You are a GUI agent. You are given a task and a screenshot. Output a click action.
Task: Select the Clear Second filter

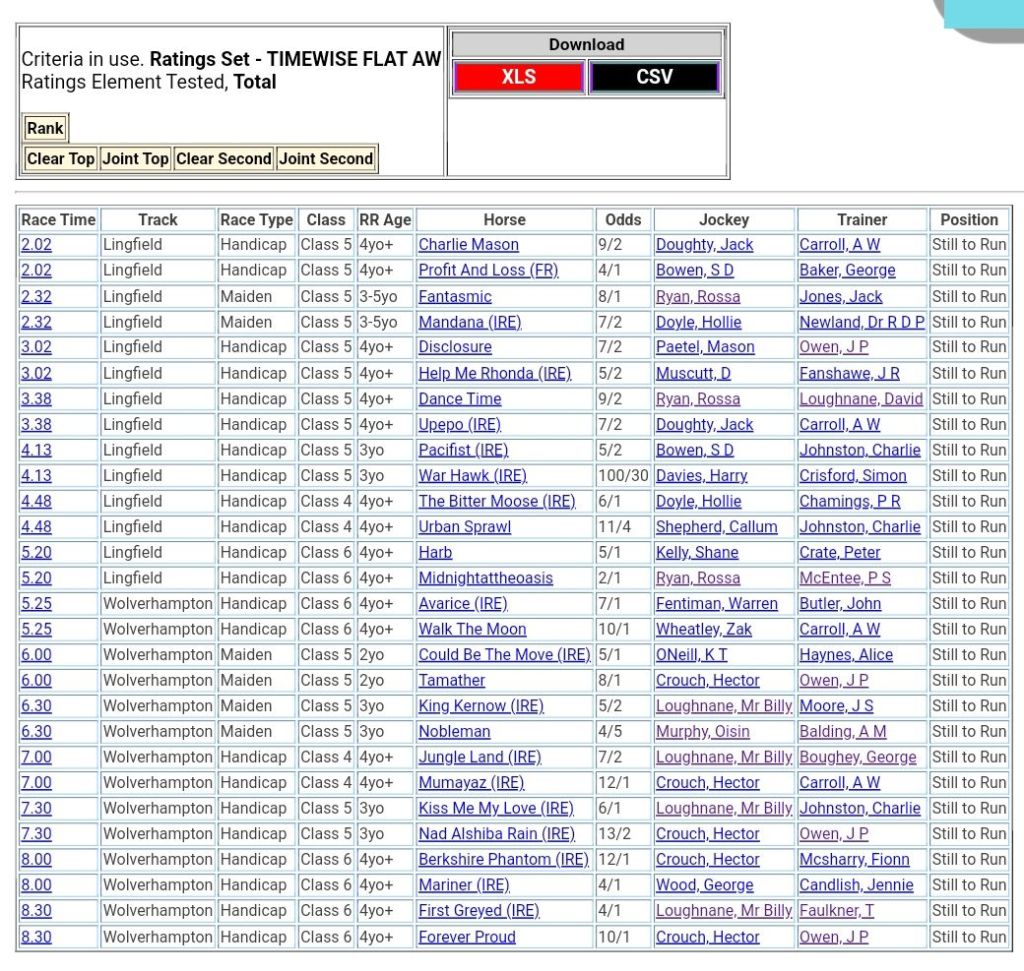[223, 158]
